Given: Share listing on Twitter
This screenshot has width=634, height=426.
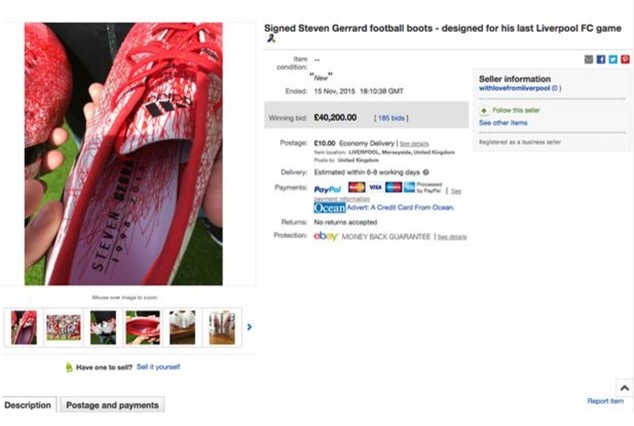Looking at the screenshot, I should [x=613, y=59].
